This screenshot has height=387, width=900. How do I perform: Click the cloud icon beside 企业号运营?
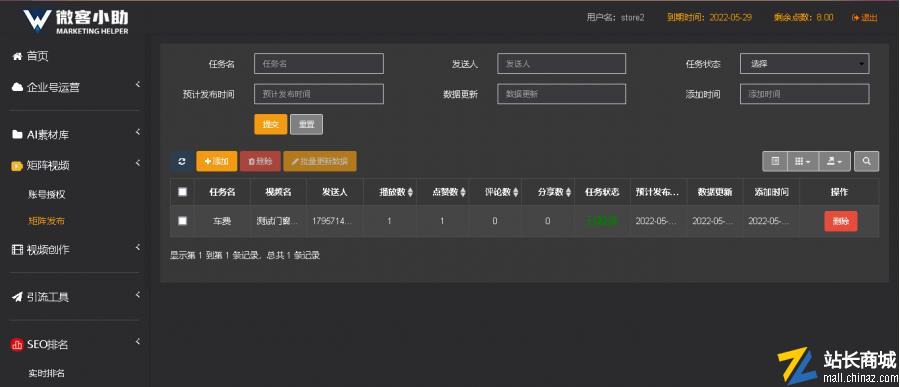(x=17, y=87)
